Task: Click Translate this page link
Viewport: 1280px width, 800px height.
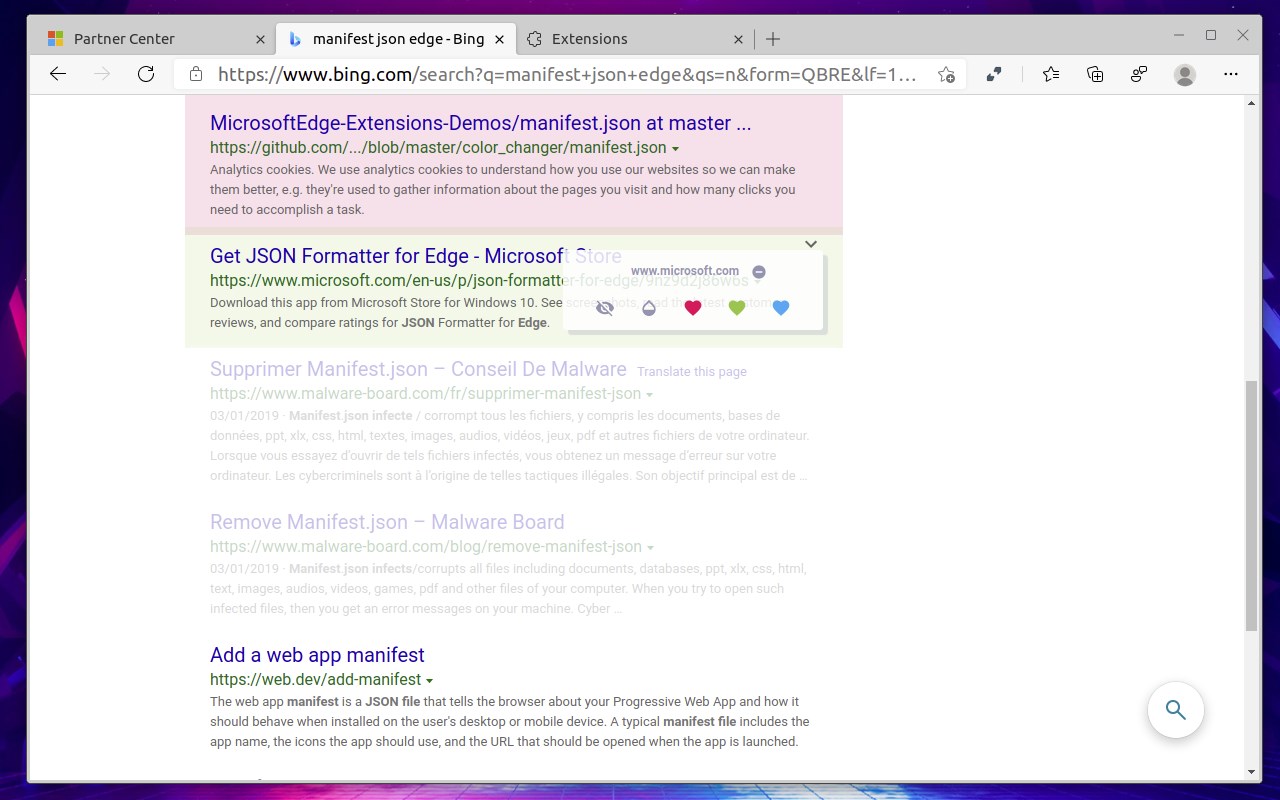Action: (x=692, y=371)
